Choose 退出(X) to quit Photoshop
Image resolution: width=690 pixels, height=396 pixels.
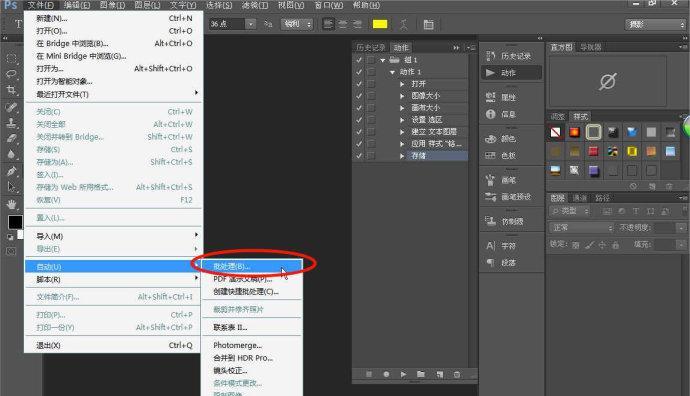click(114, 345)
